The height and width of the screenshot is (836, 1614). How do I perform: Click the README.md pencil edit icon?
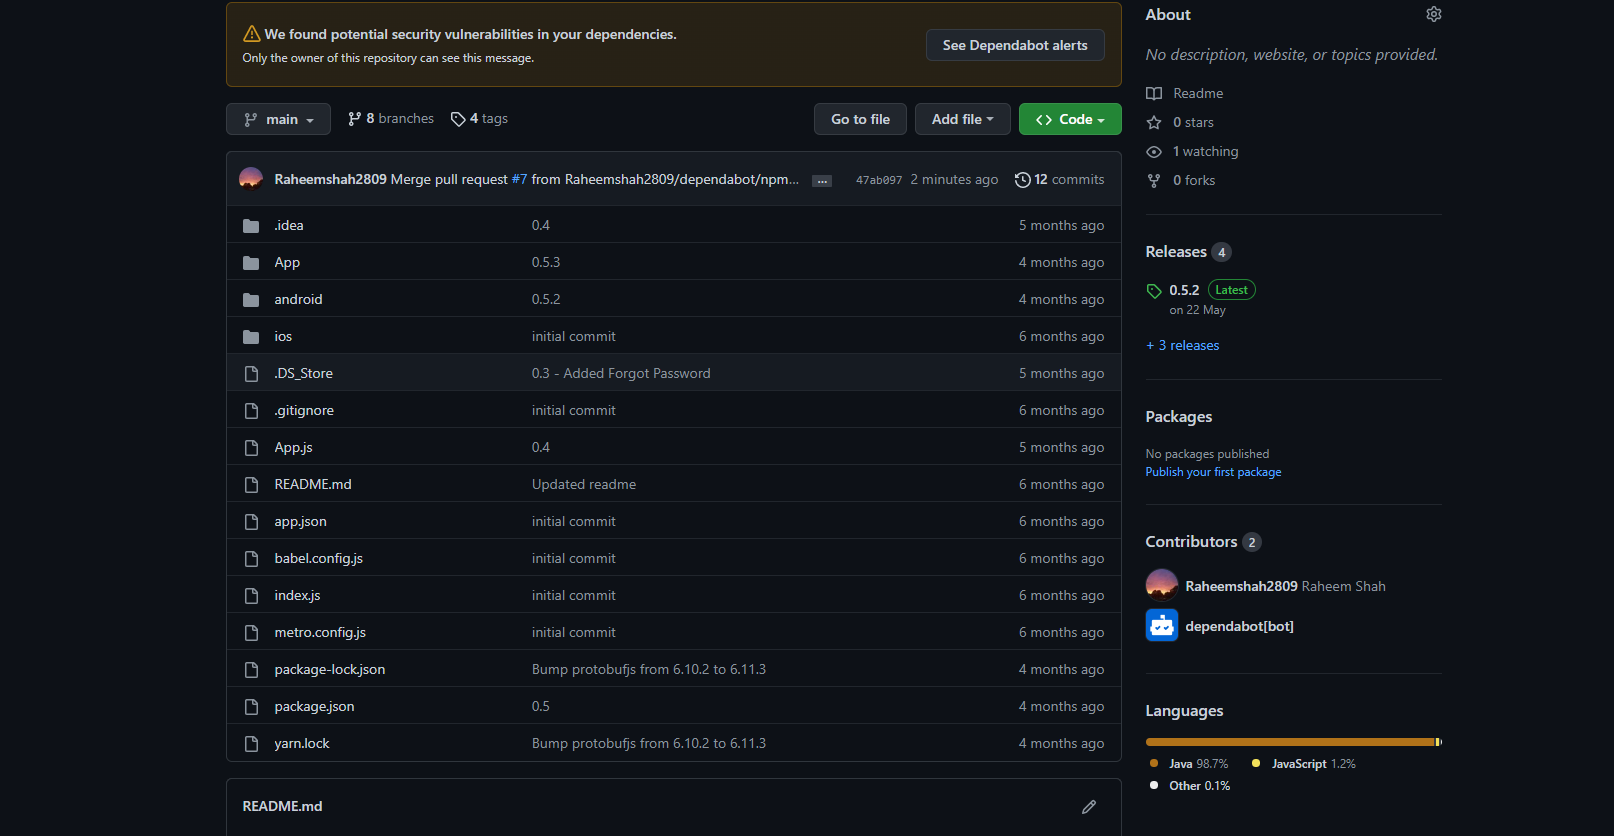coord(1089,806)
